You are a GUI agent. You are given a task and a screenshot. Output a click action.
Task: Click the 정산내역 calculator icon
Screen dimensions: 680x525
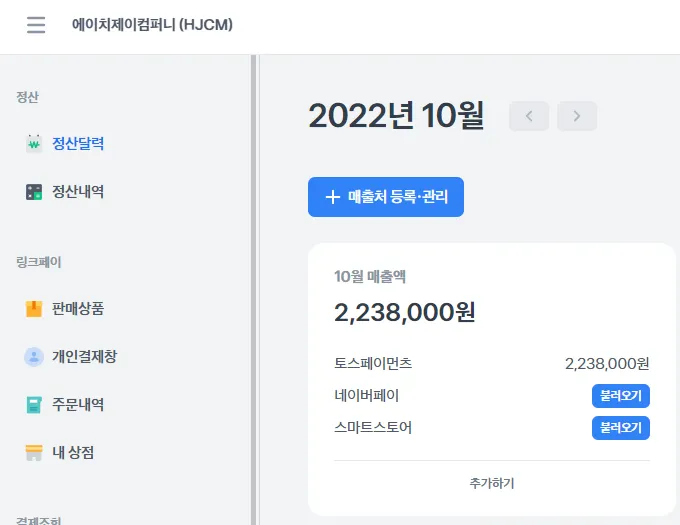point(34,192)
